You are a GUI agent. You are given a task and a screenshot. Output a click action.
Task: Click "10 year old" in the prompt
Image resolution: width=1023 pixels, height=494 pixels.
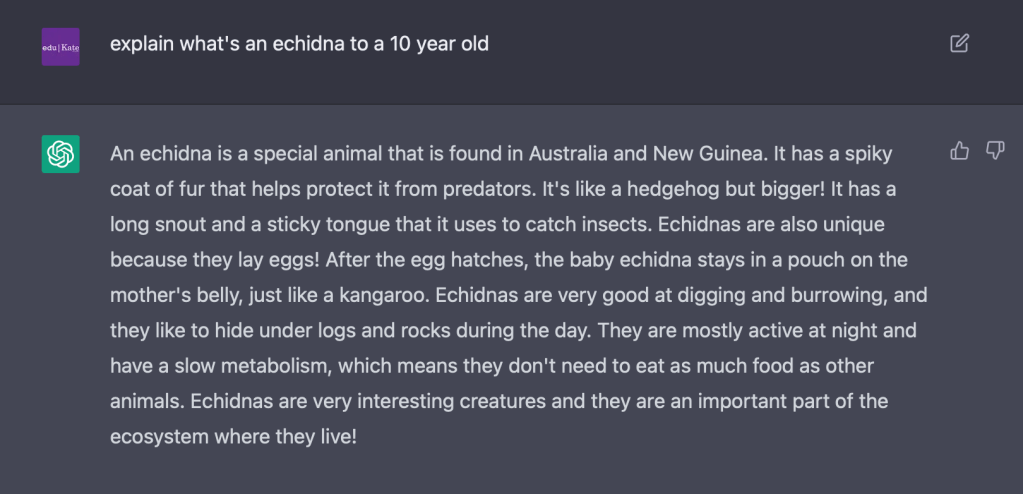point(439,45)
